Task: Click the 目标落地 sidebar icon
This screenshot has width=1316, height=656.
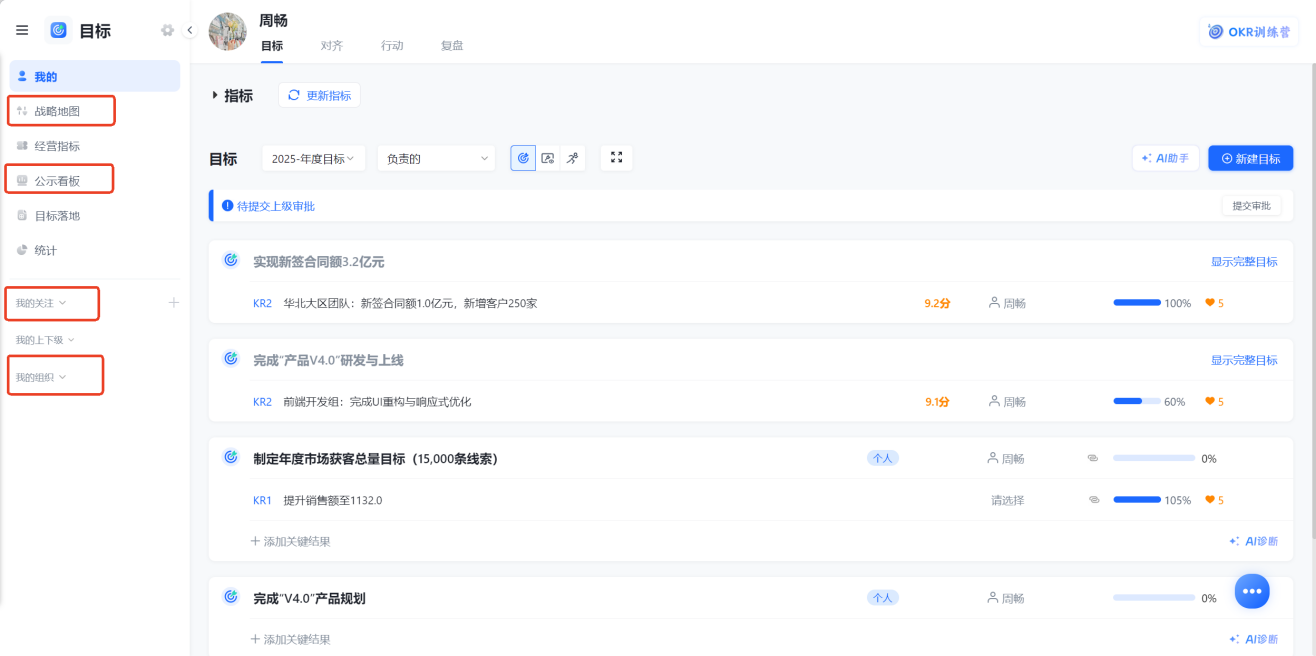Action: tap(22, 215)
